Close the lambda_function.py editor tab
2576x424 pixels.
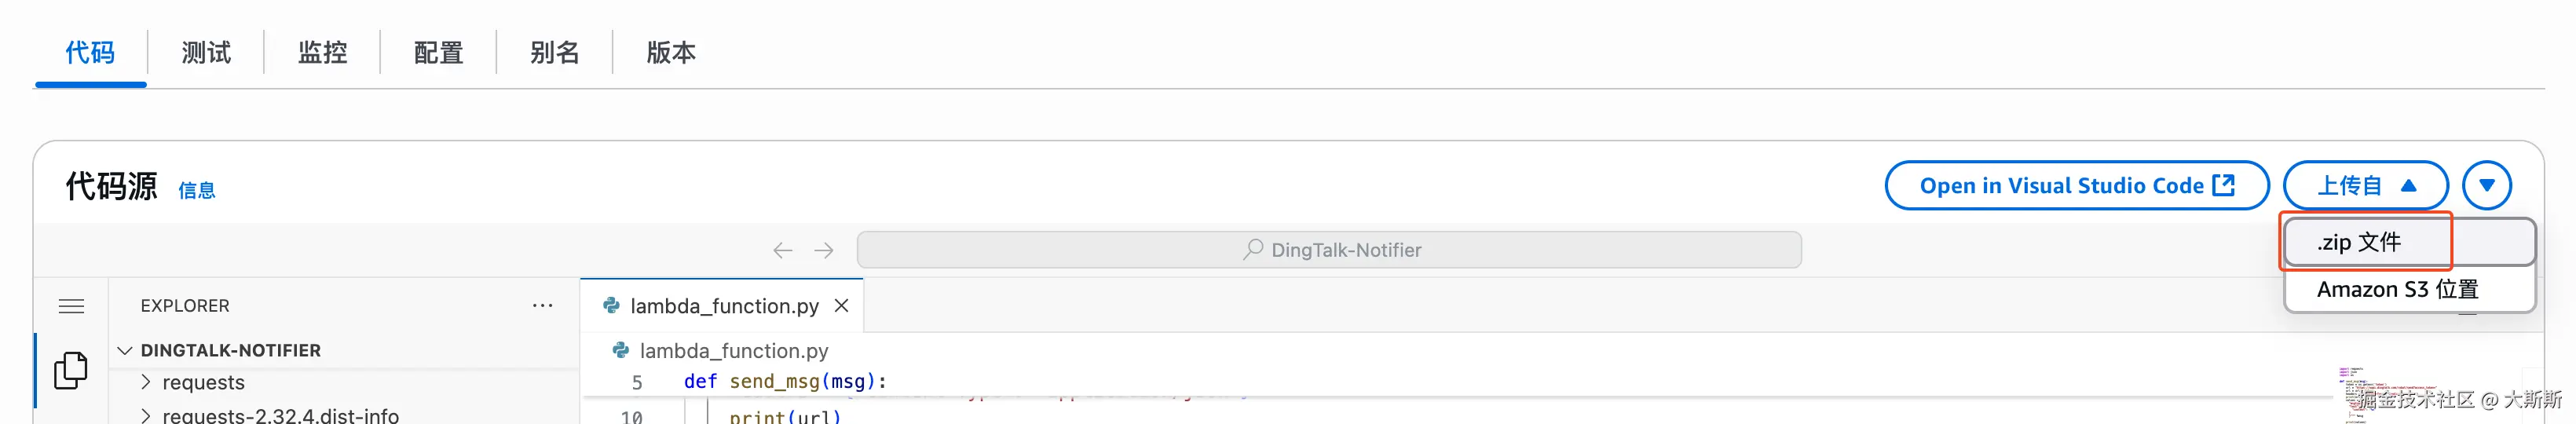pos(842,305)
